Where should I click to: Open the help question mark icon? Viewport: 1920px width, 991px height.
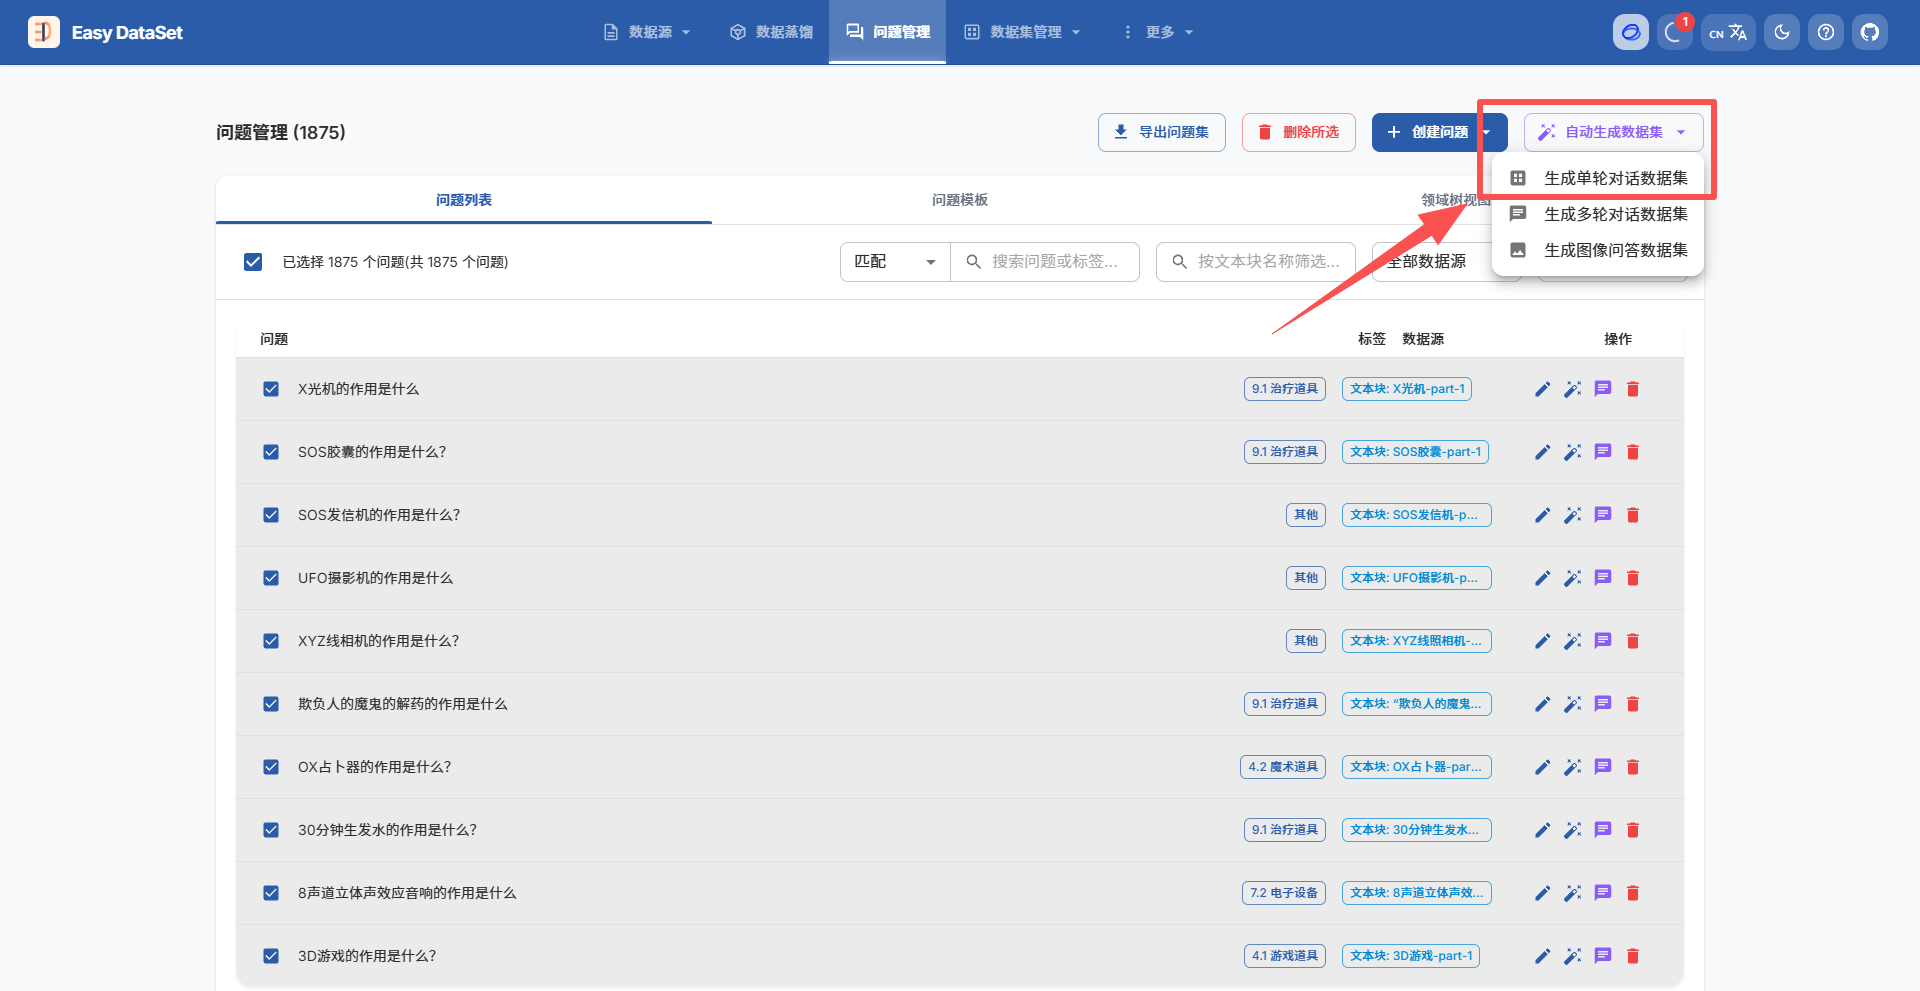coord(1826,32)
